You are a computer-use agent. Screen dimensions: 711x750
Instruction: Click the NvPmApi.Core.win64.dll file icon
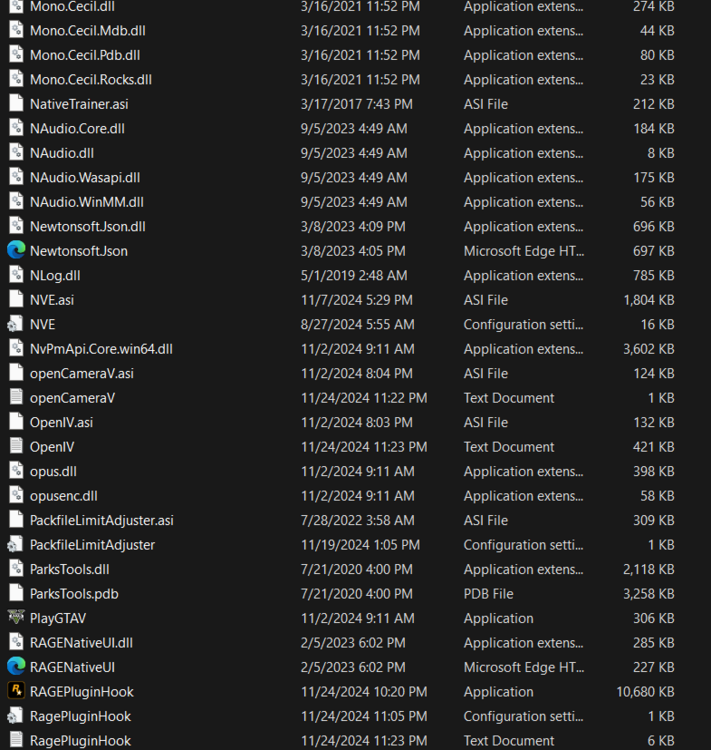(x=16, y=349)
